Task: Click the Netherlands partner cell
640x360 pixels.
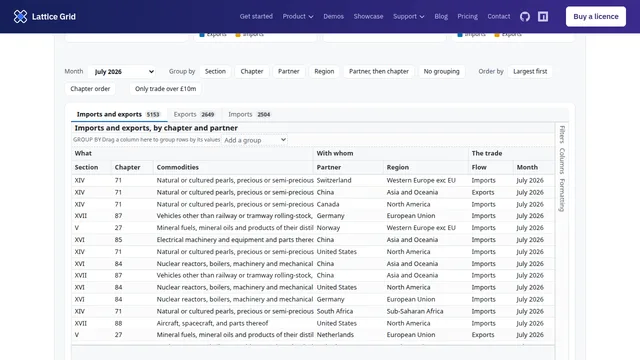Action: [348, 335]
